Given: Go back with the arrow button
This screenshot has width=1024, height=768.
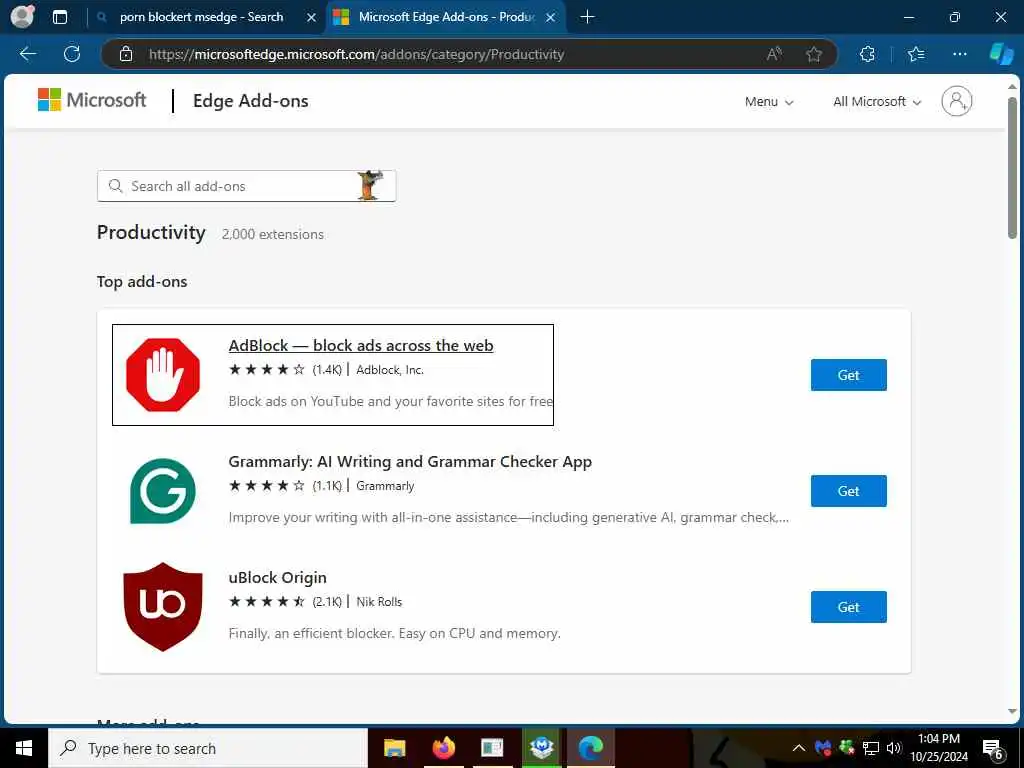Looking at the screenshot, I should tap(27, 54).
